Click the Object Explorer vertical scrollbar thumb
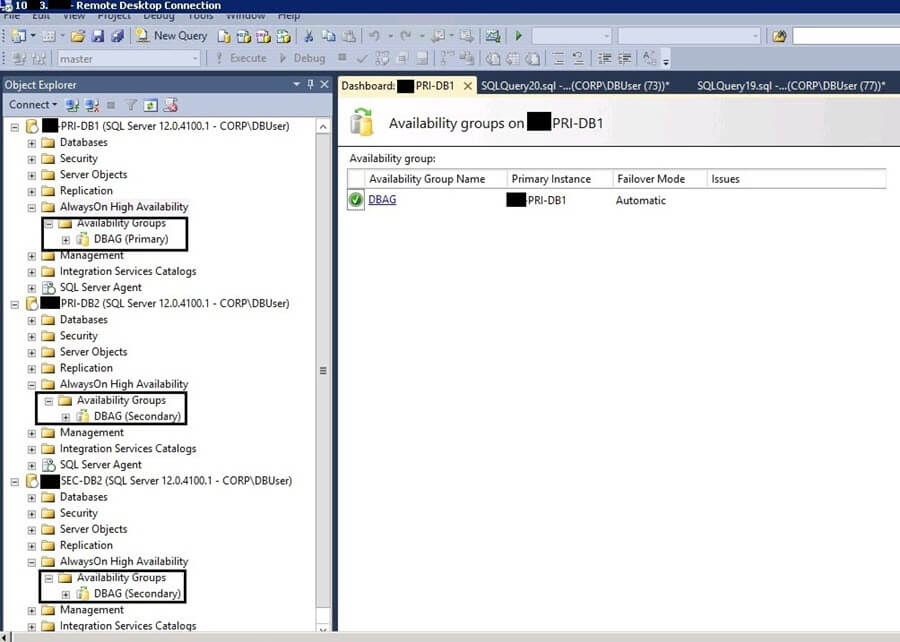Image resolution: width=900 pixels, height=642 pixels. click(x=323, y=371)
